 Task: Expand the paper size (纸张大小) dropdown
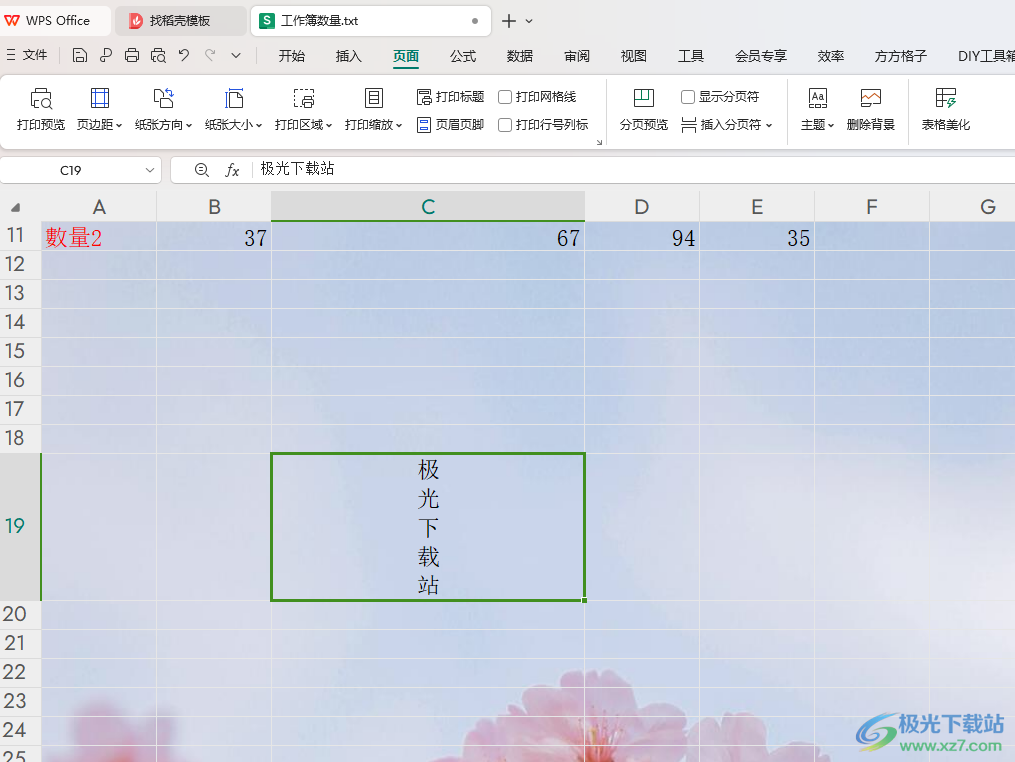point(259,126)
